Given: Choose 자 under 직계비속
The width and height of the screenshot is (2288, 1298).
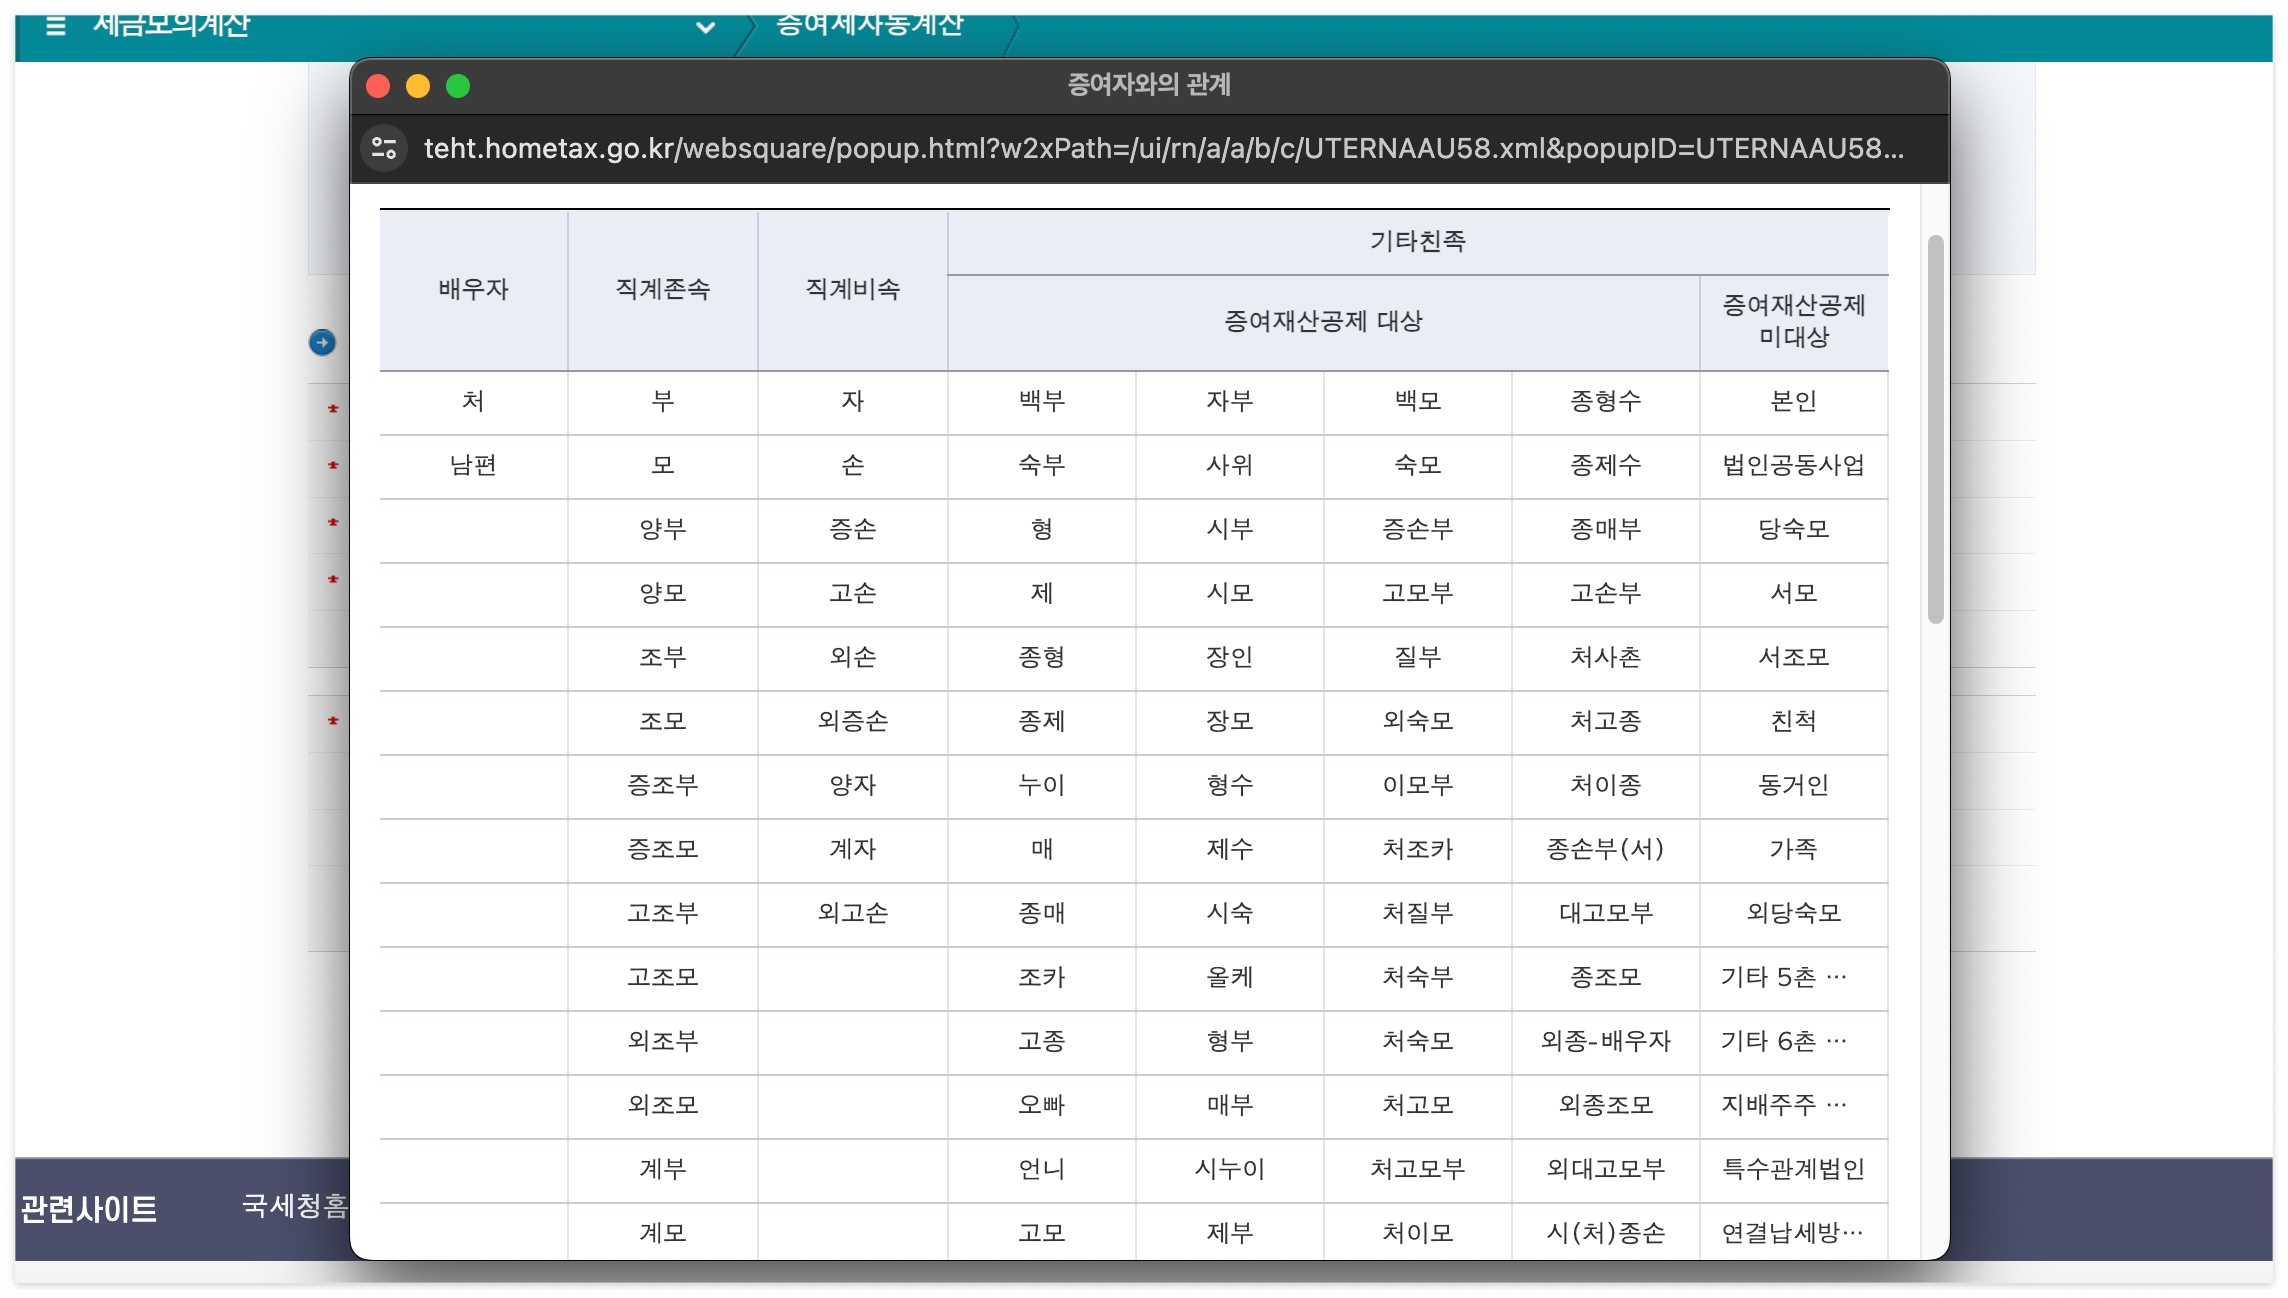Looking at the screenshot, I should tap(852, 402).
